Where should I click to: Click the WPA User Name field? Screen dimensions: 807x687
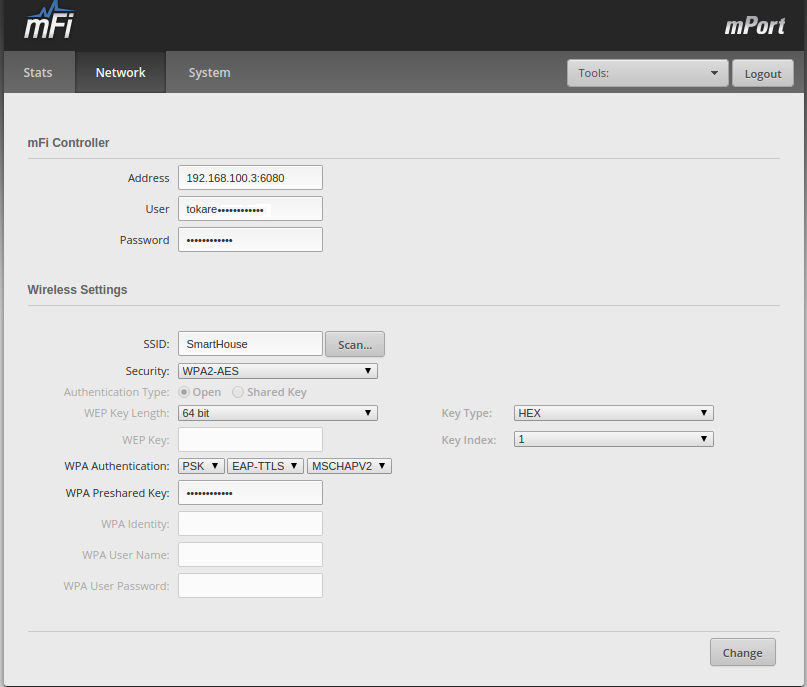pos(250,554)
